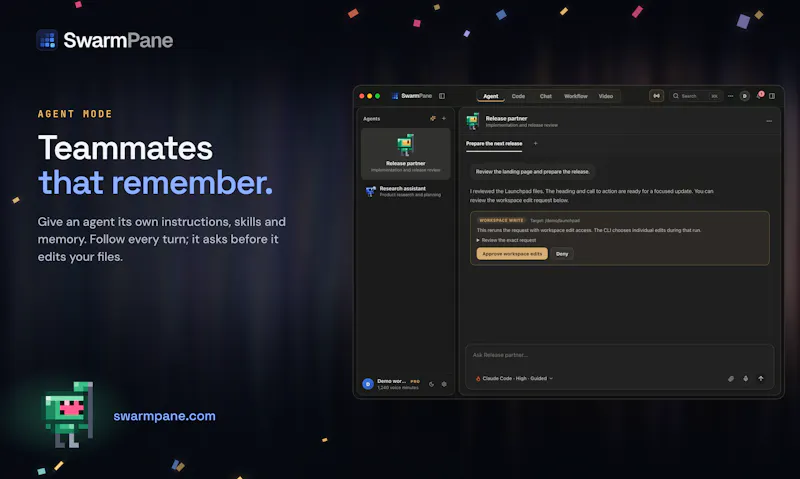Click the orange agent tools icon beside Agents
The height and width of the screenshot is (479, 800).
click(433, 118)
